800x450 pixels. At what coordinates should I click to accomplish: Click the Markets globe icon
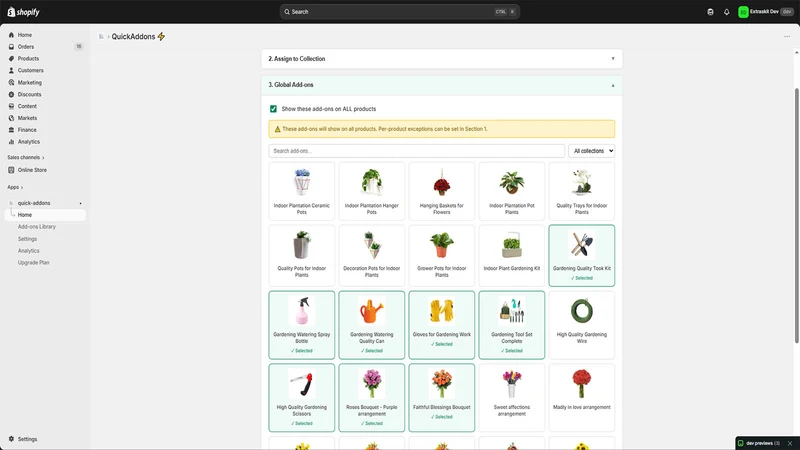tap(11, 118)
